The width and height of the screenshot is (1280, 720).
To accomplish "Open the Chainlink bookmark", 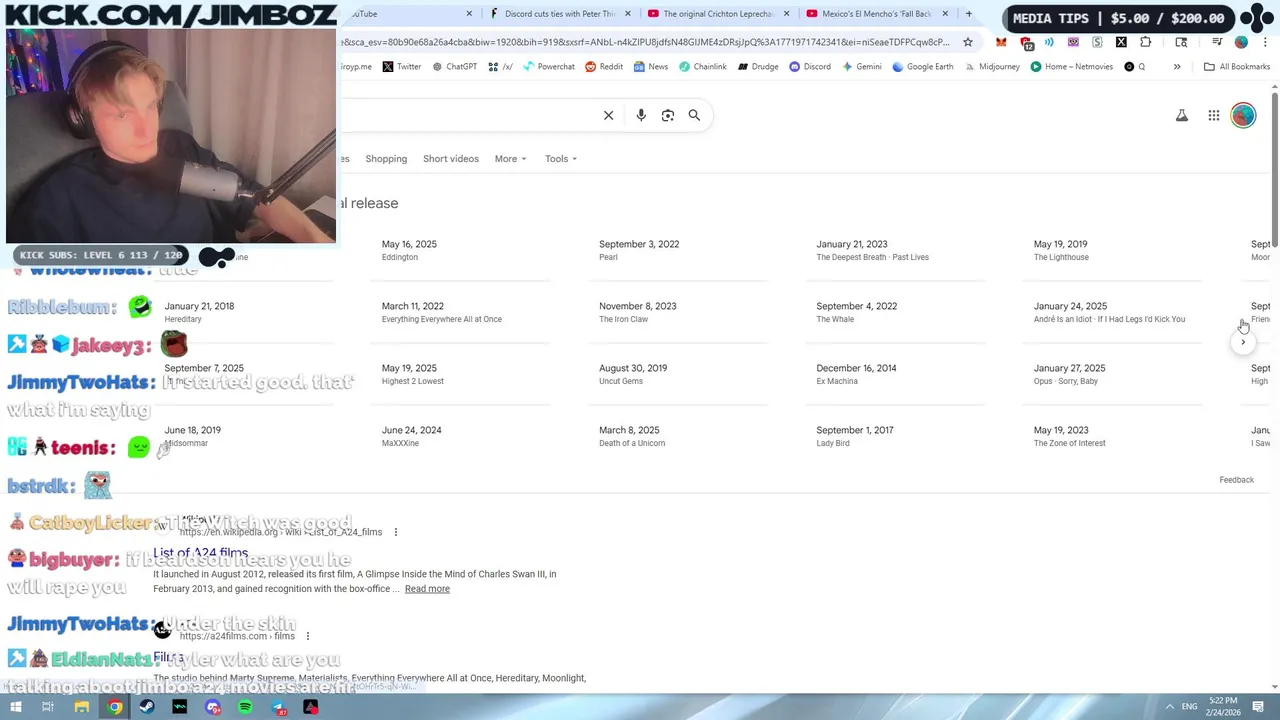I will [703, 67].
